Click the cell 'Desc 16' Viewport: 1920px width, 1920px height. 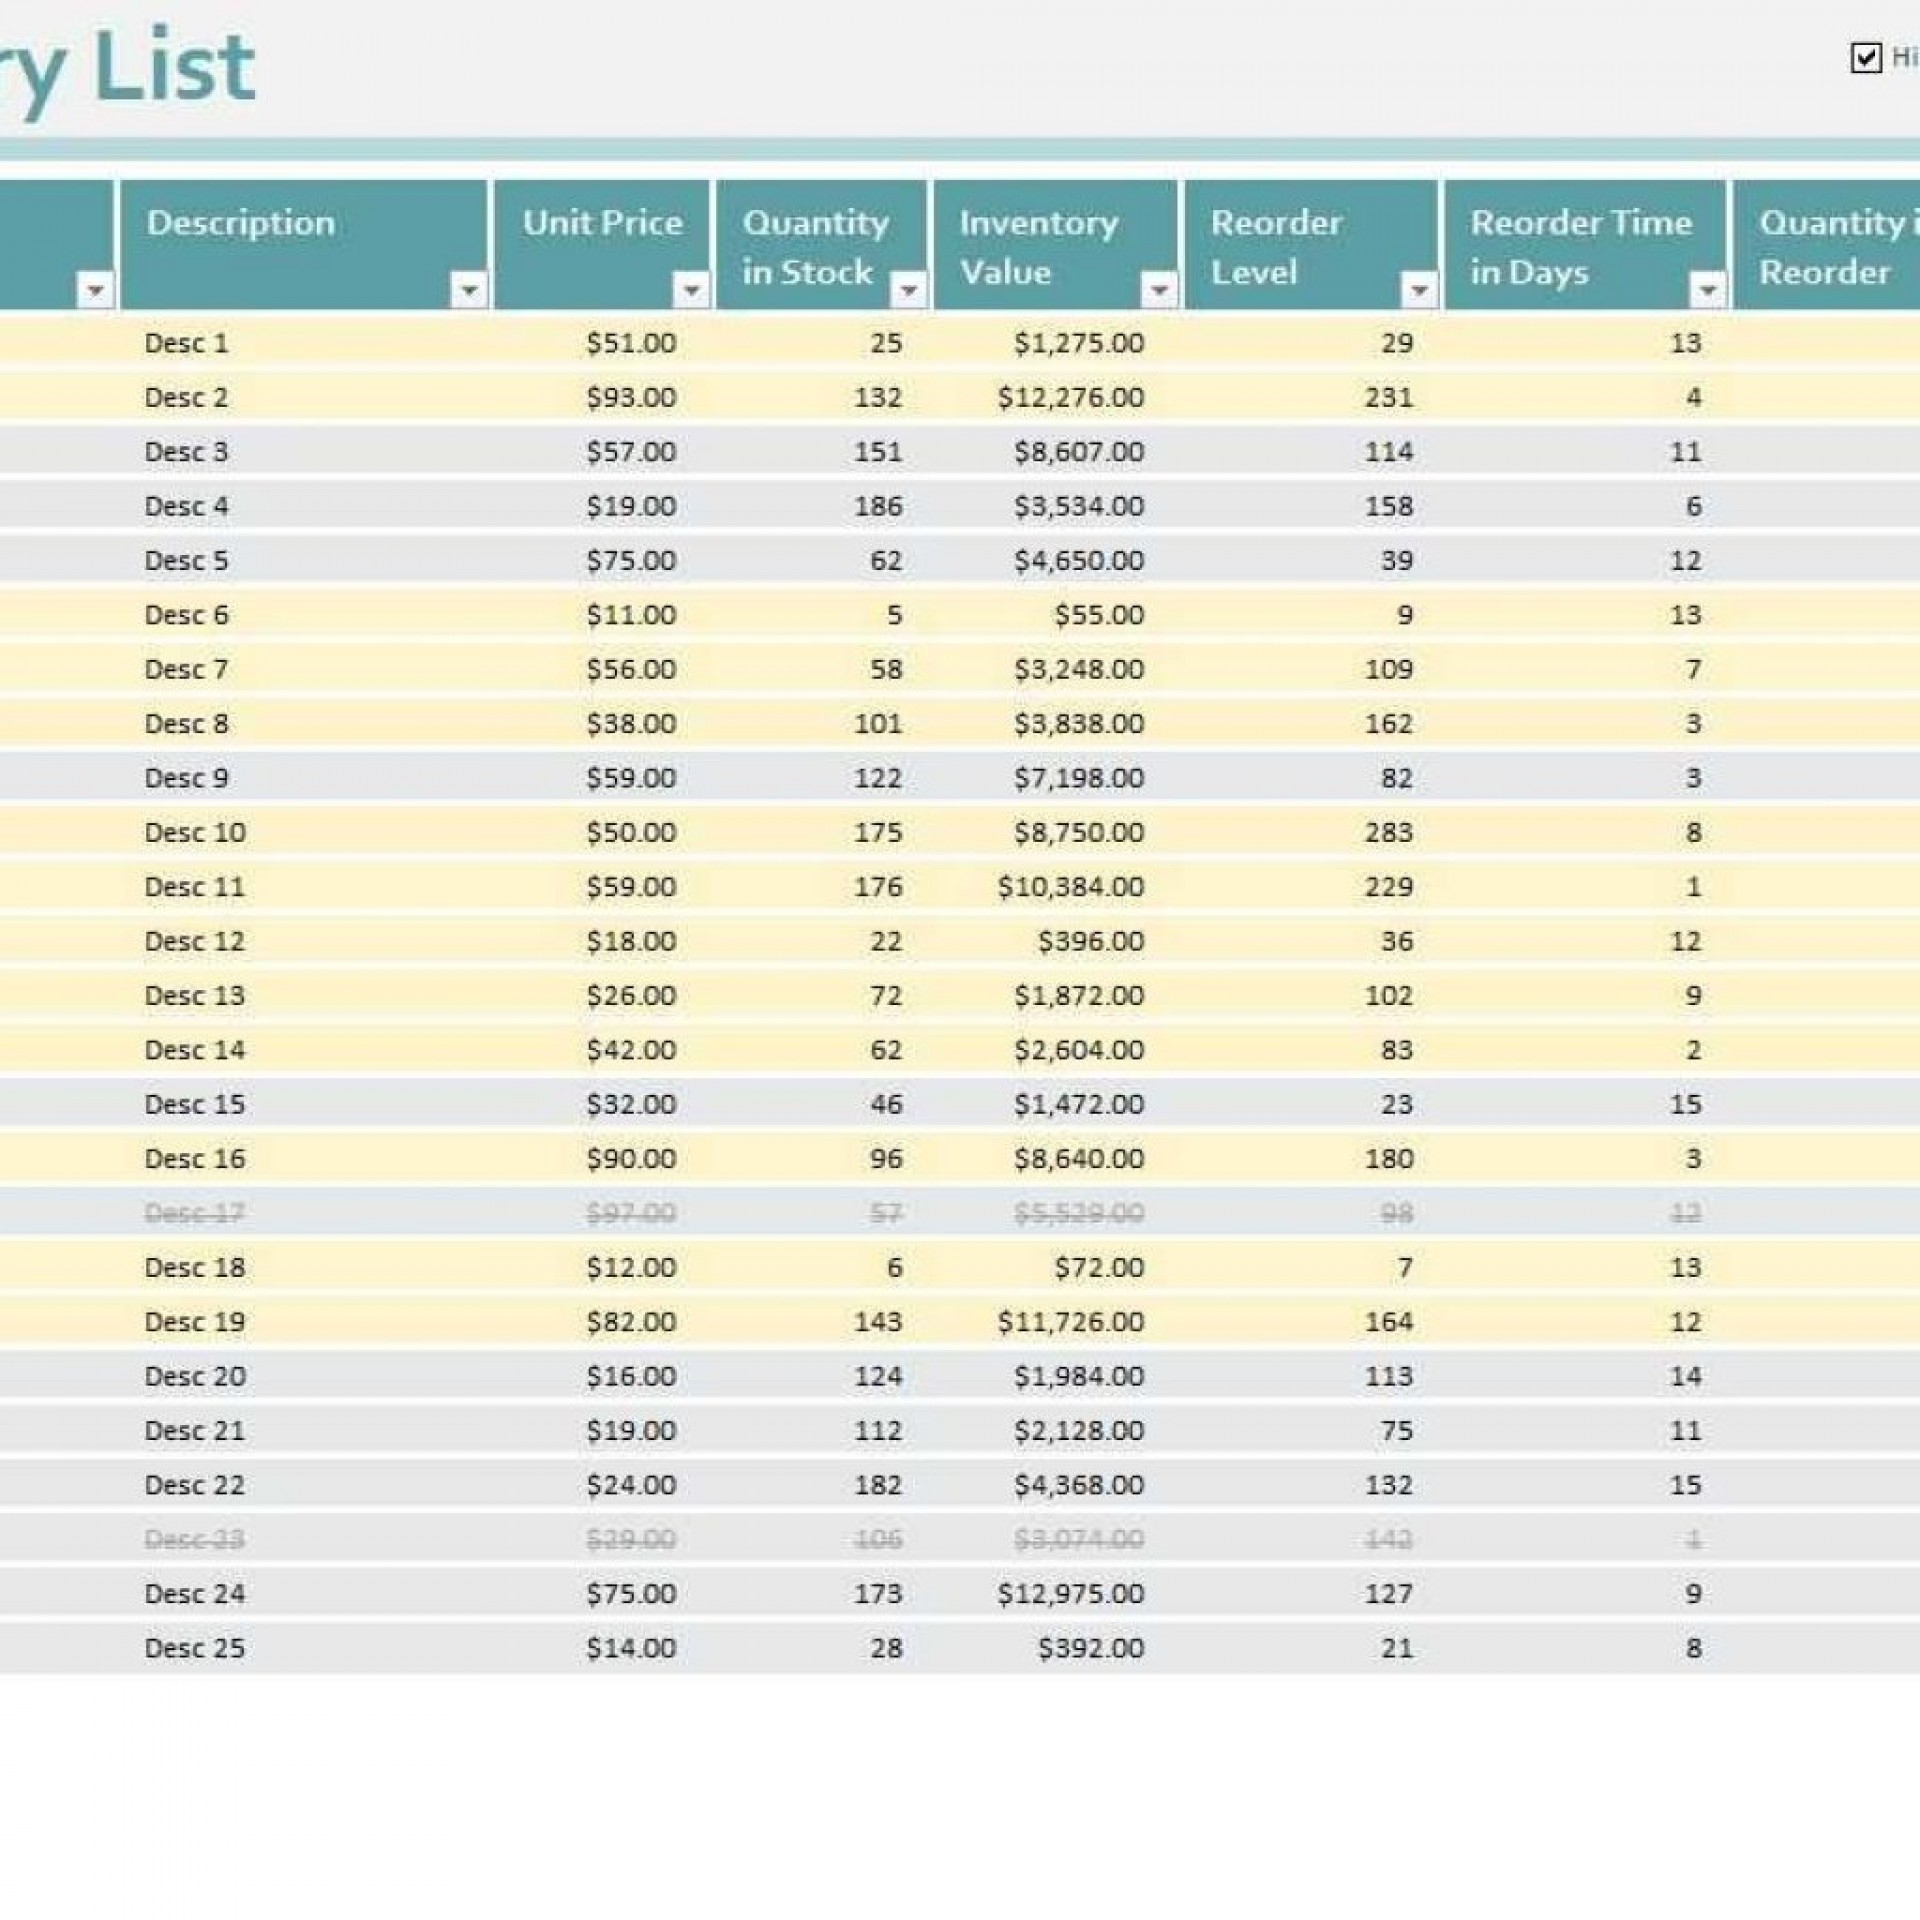pos(195,1159)
